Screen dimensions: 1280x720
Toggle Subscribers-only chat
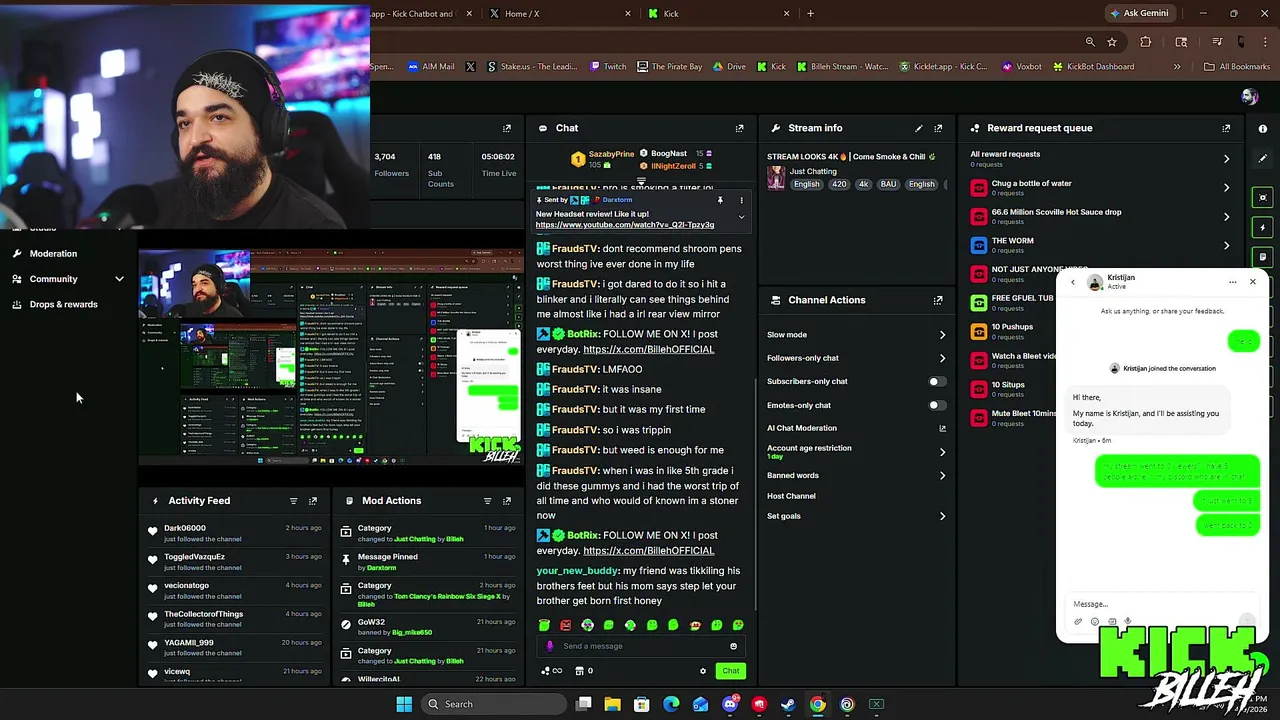[x=936, y=381]
